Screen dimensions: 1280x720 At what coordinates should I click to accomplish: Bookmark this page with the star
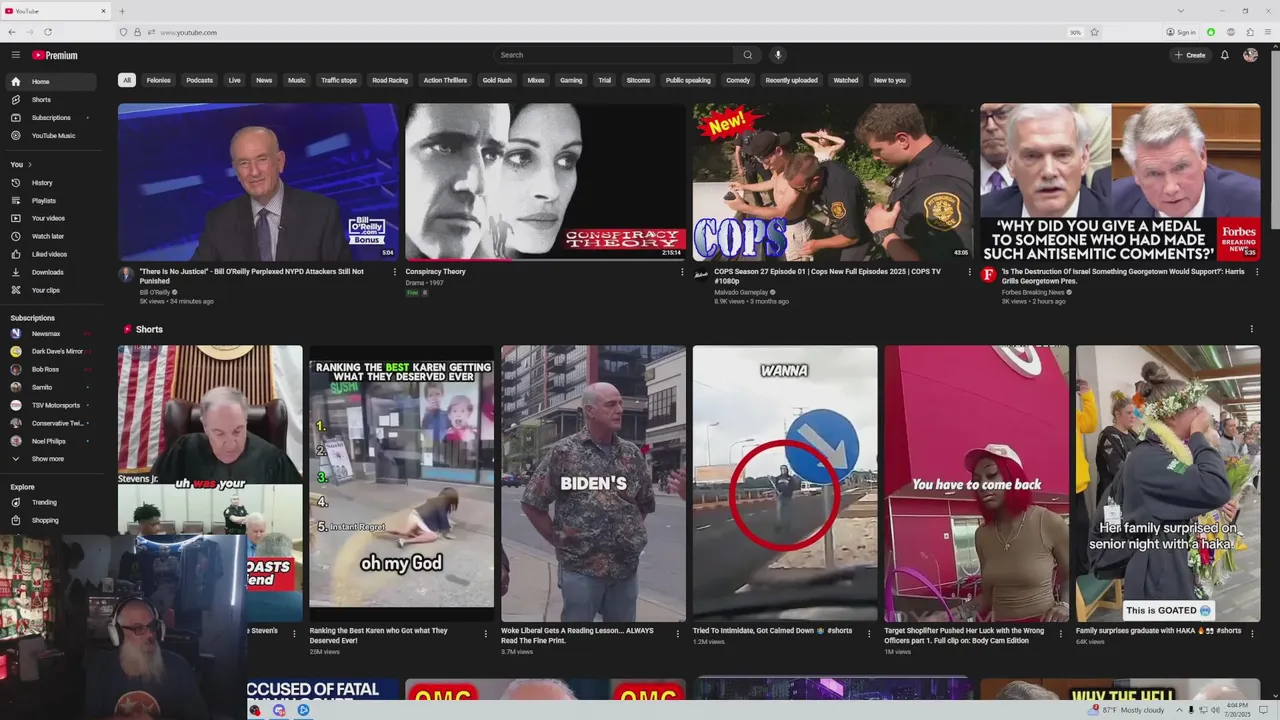[1094, 32]
